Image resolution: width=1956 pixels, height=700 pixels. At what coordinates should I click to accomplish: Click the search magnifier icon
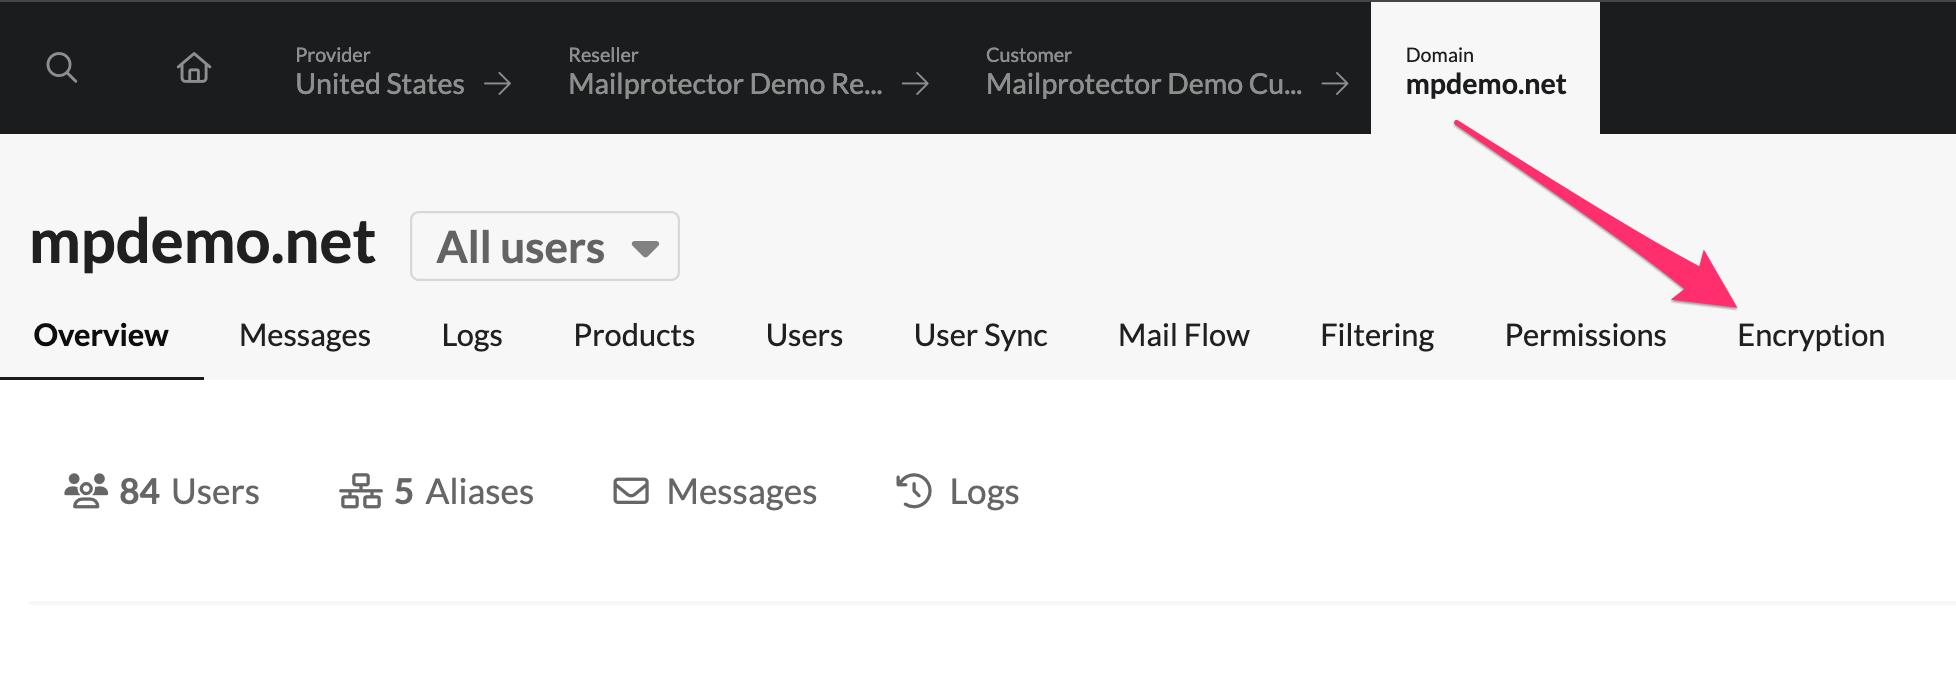[62, 68]
